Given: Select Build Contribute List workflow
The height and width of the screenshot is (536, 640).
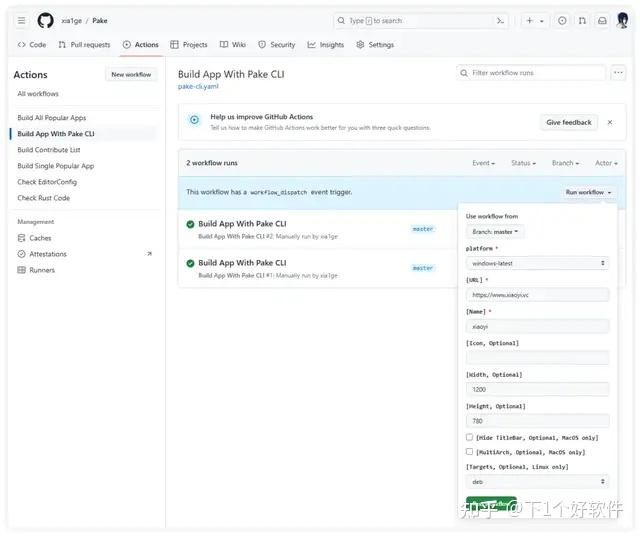Looking at the screenshot, I should click(x=49, y=150).
